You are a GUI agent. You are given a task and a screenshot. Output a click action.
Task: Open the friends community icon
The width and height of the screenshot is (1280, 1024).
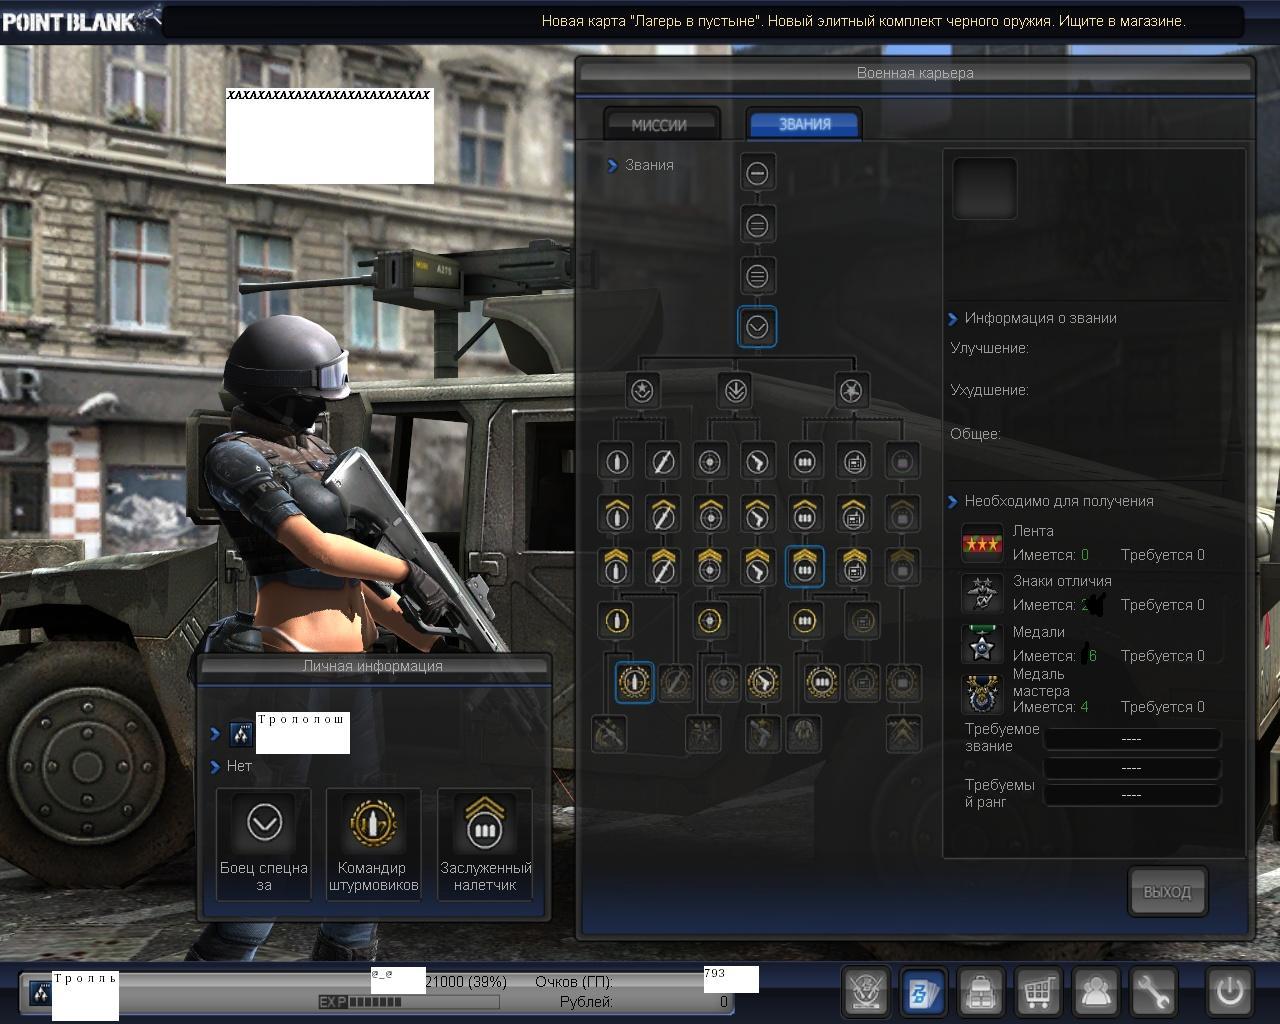(1096, 991)
